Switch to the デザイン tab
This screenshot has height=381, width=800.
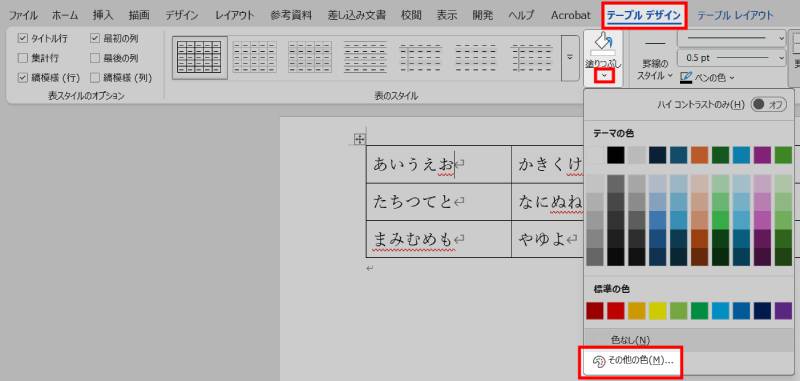point(182,15)
